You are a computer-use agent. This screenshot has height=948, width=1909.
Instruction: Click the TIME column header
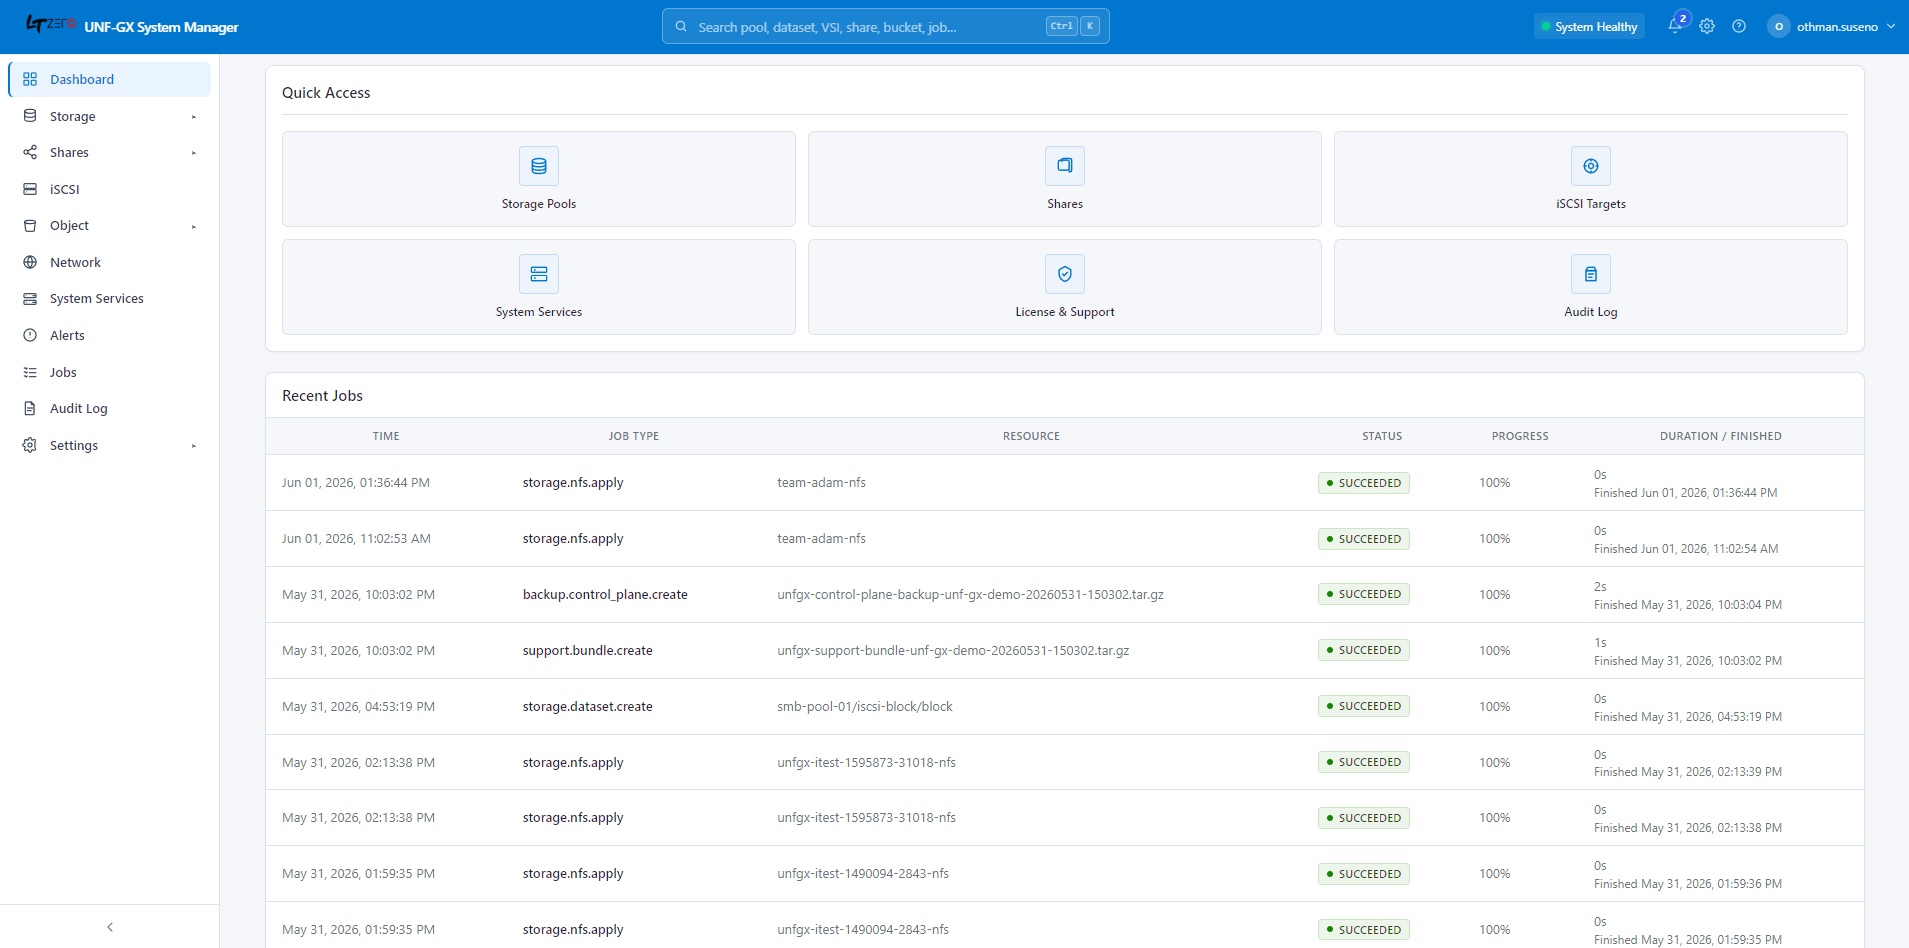(386, 436)
